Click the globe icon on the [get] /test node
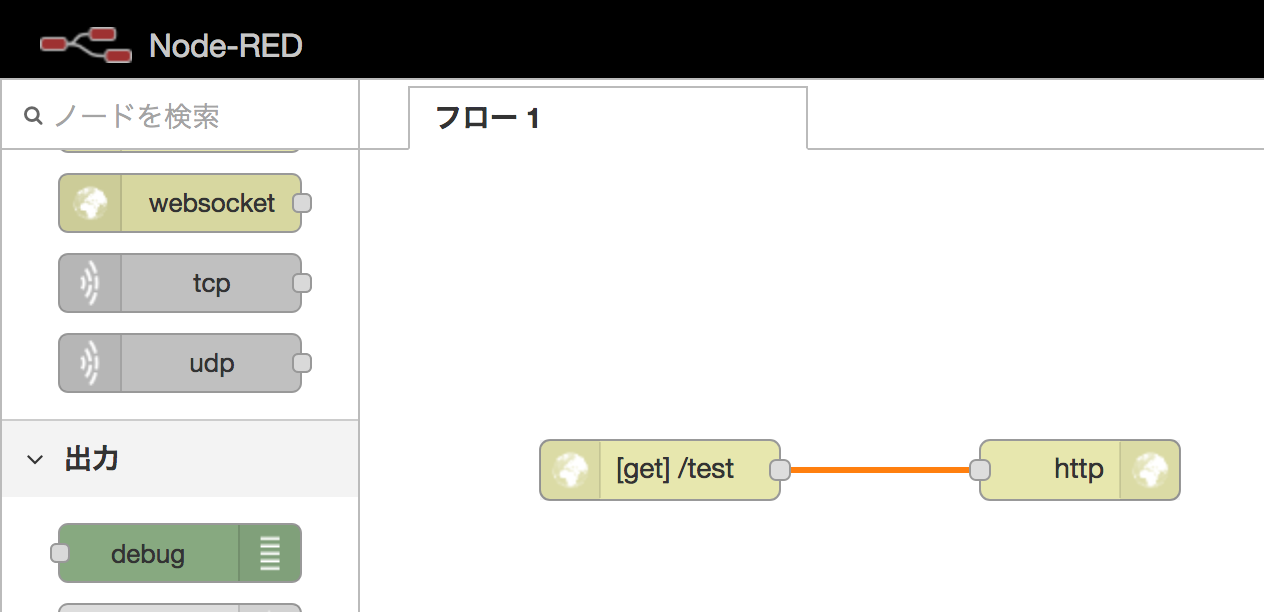Viewport: 1264px width, 612px height. point(569,469)
